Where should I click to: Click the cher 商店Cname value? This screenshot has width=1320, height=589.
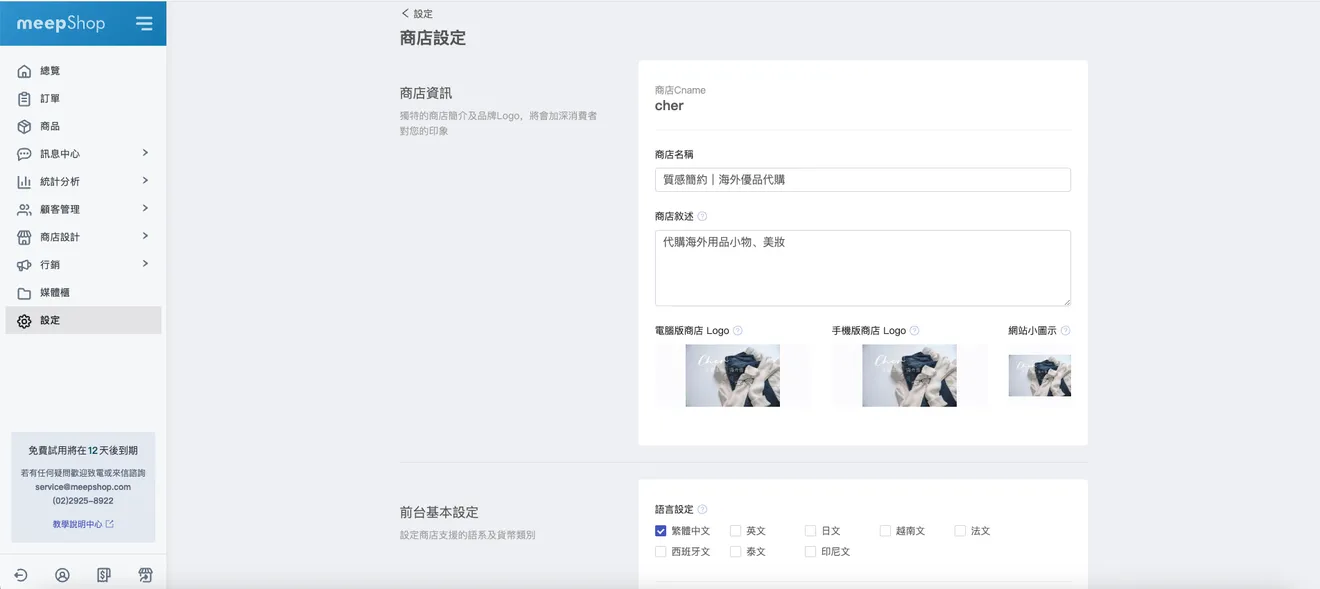[669, 106]
